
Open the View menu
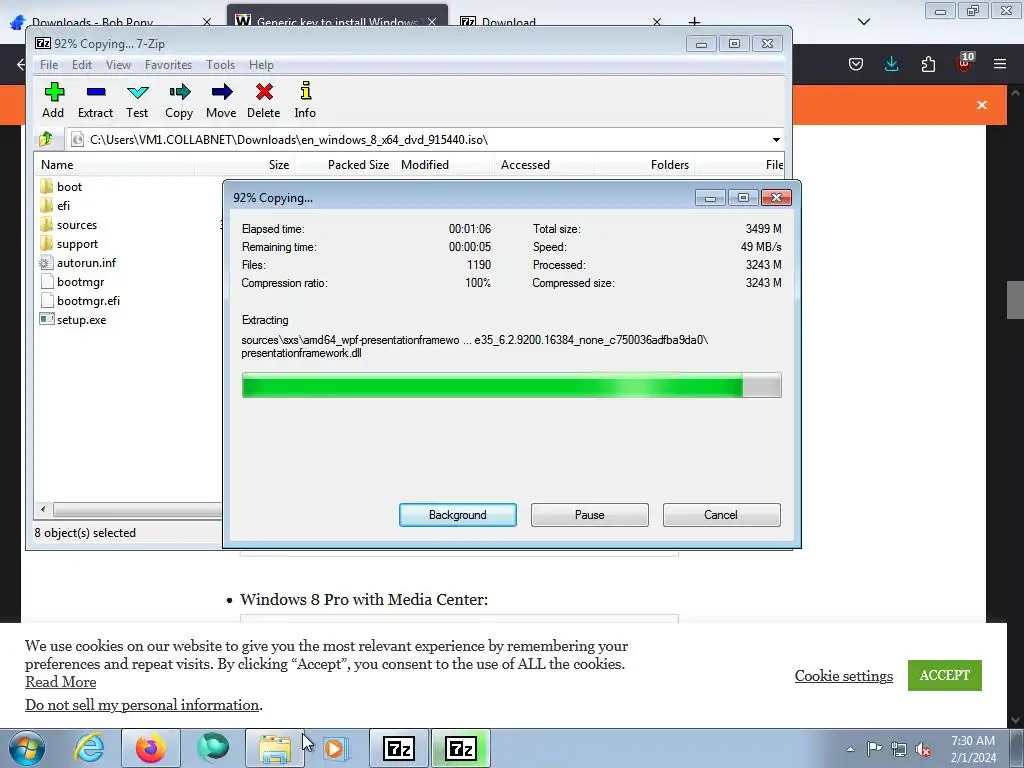(118, 65)
